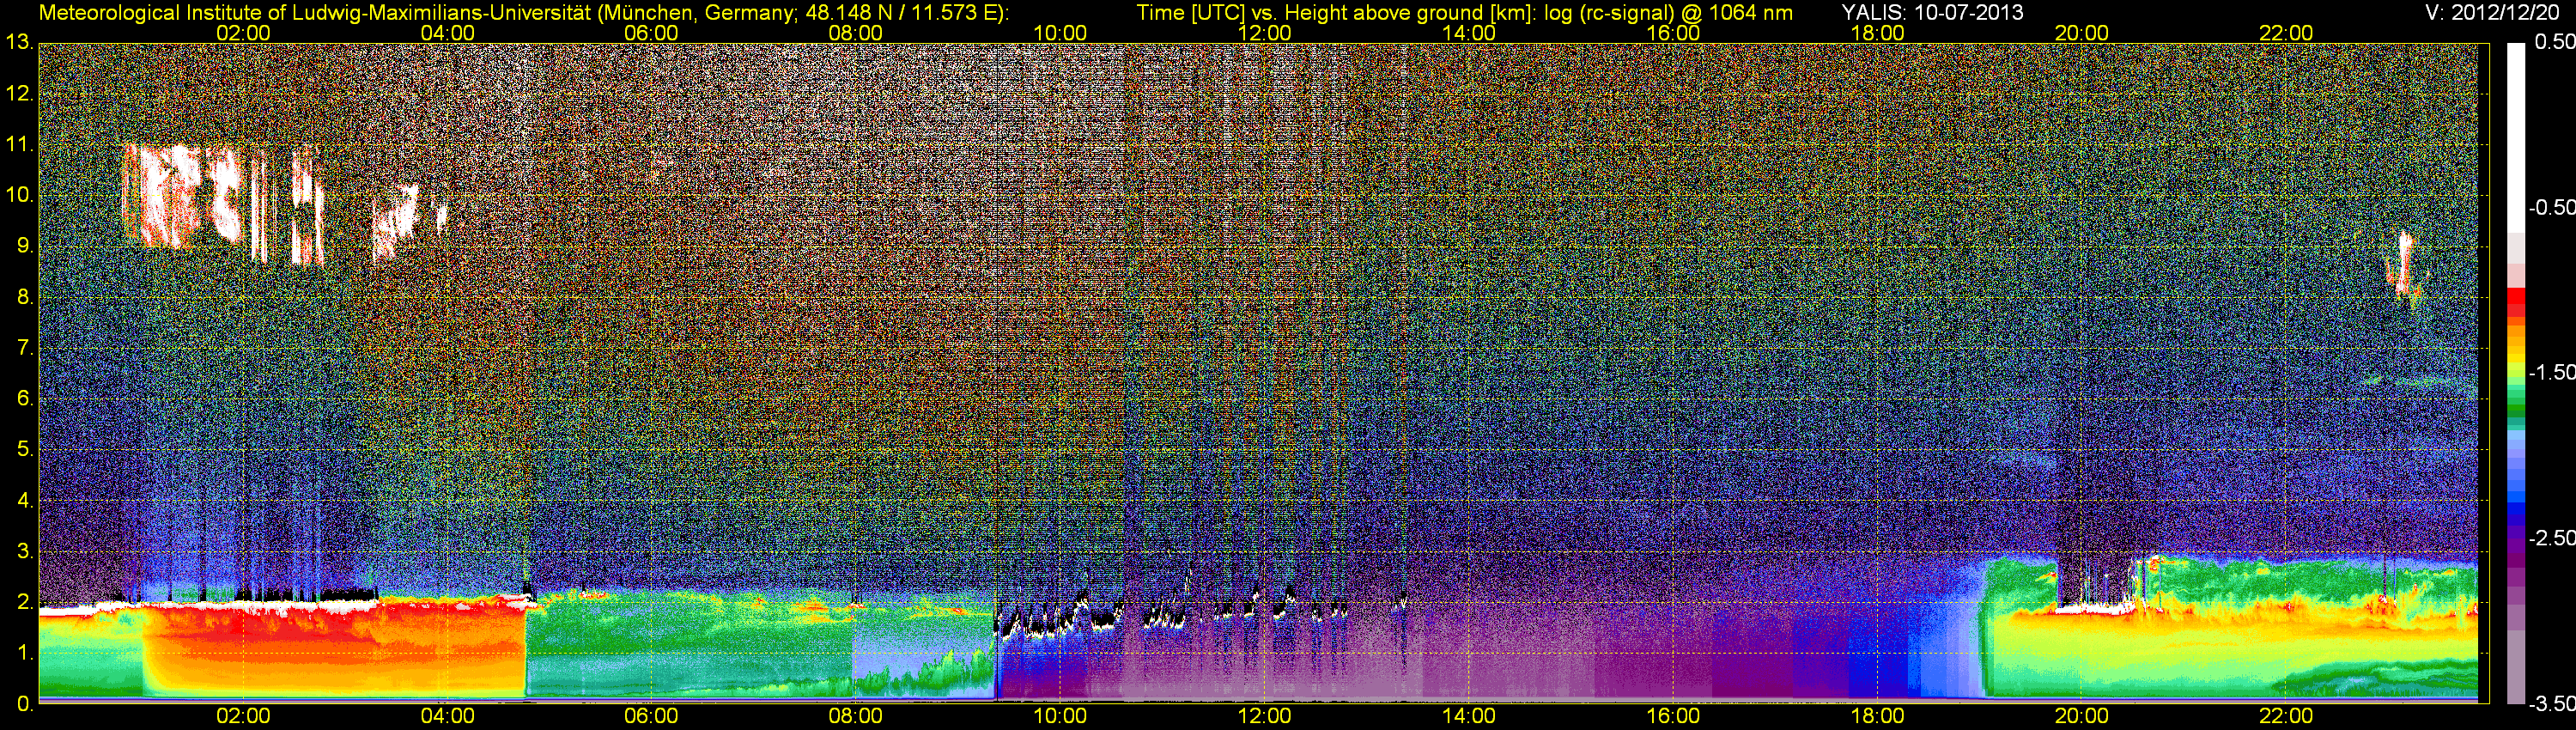
Task: Select the 20:00 label on the top time axis
Action: point(2082,33)
